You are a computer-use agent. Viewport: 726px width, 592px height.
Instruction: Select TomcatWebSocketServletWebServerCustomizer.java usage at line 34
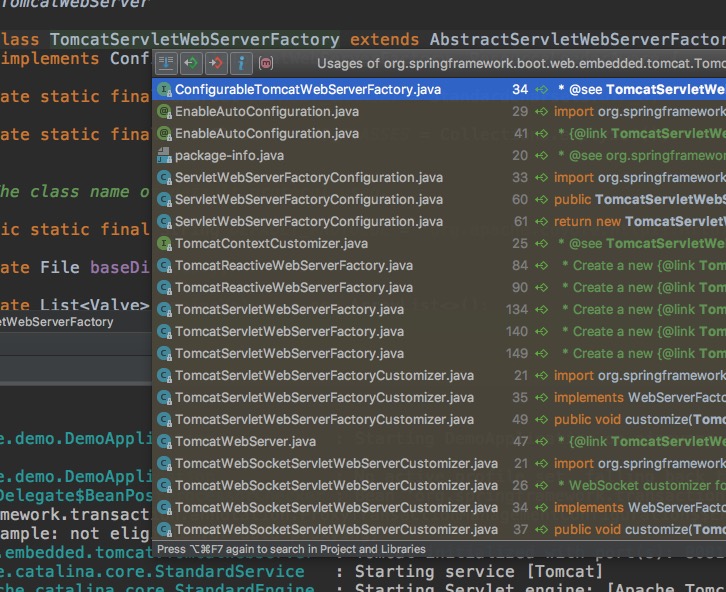(x=439, y=507)
